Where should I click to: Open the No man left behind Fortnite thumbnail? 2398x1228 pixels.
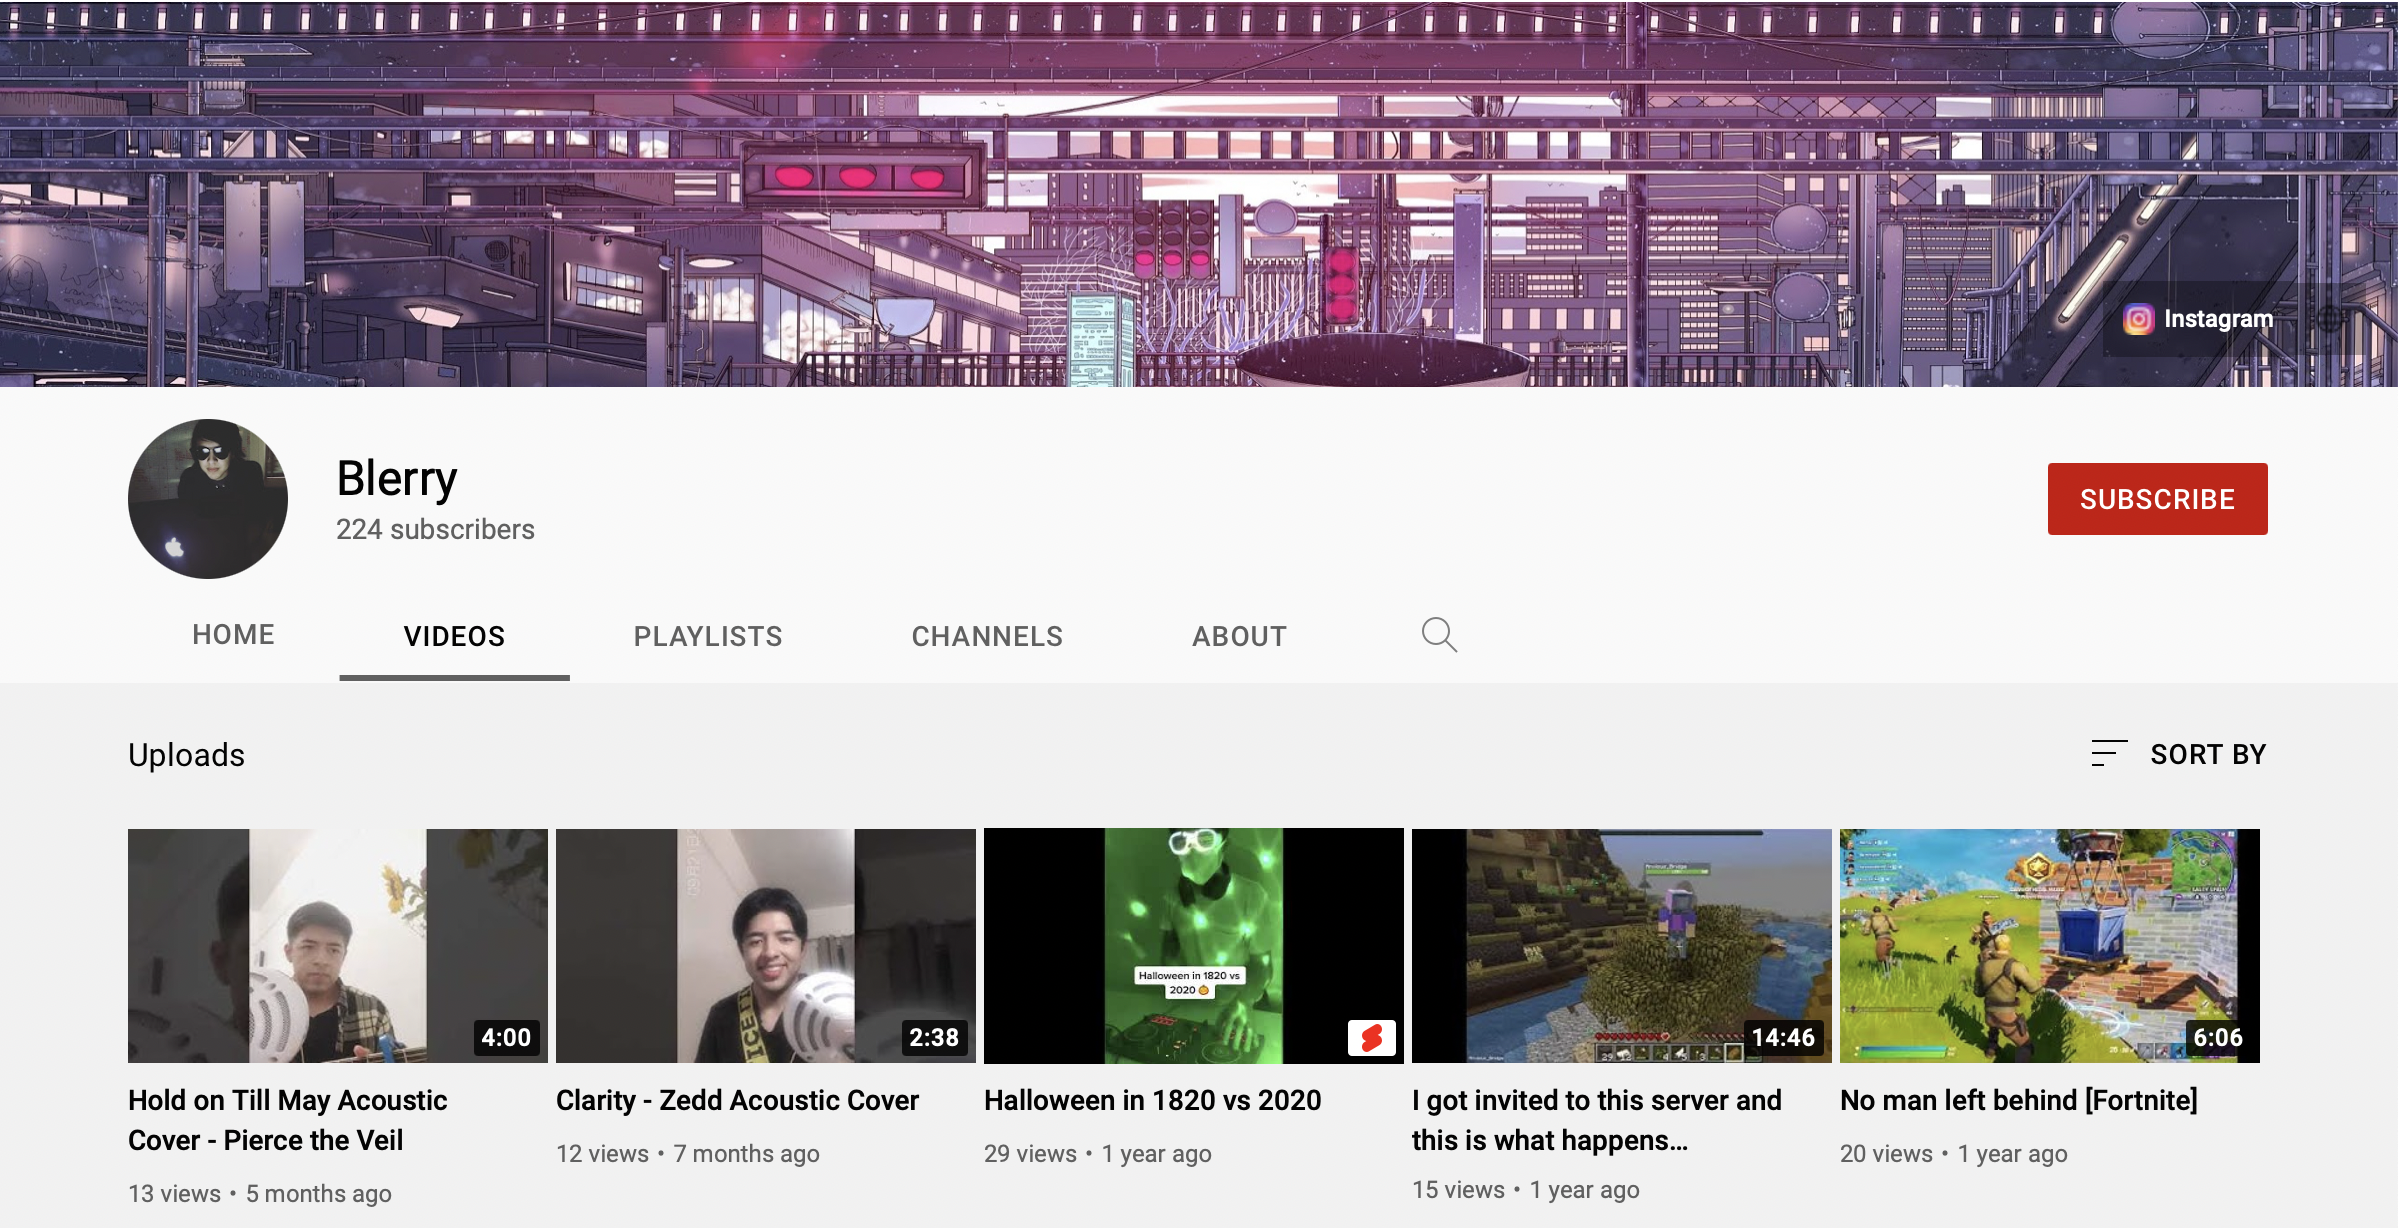(x=2049, y=945)
